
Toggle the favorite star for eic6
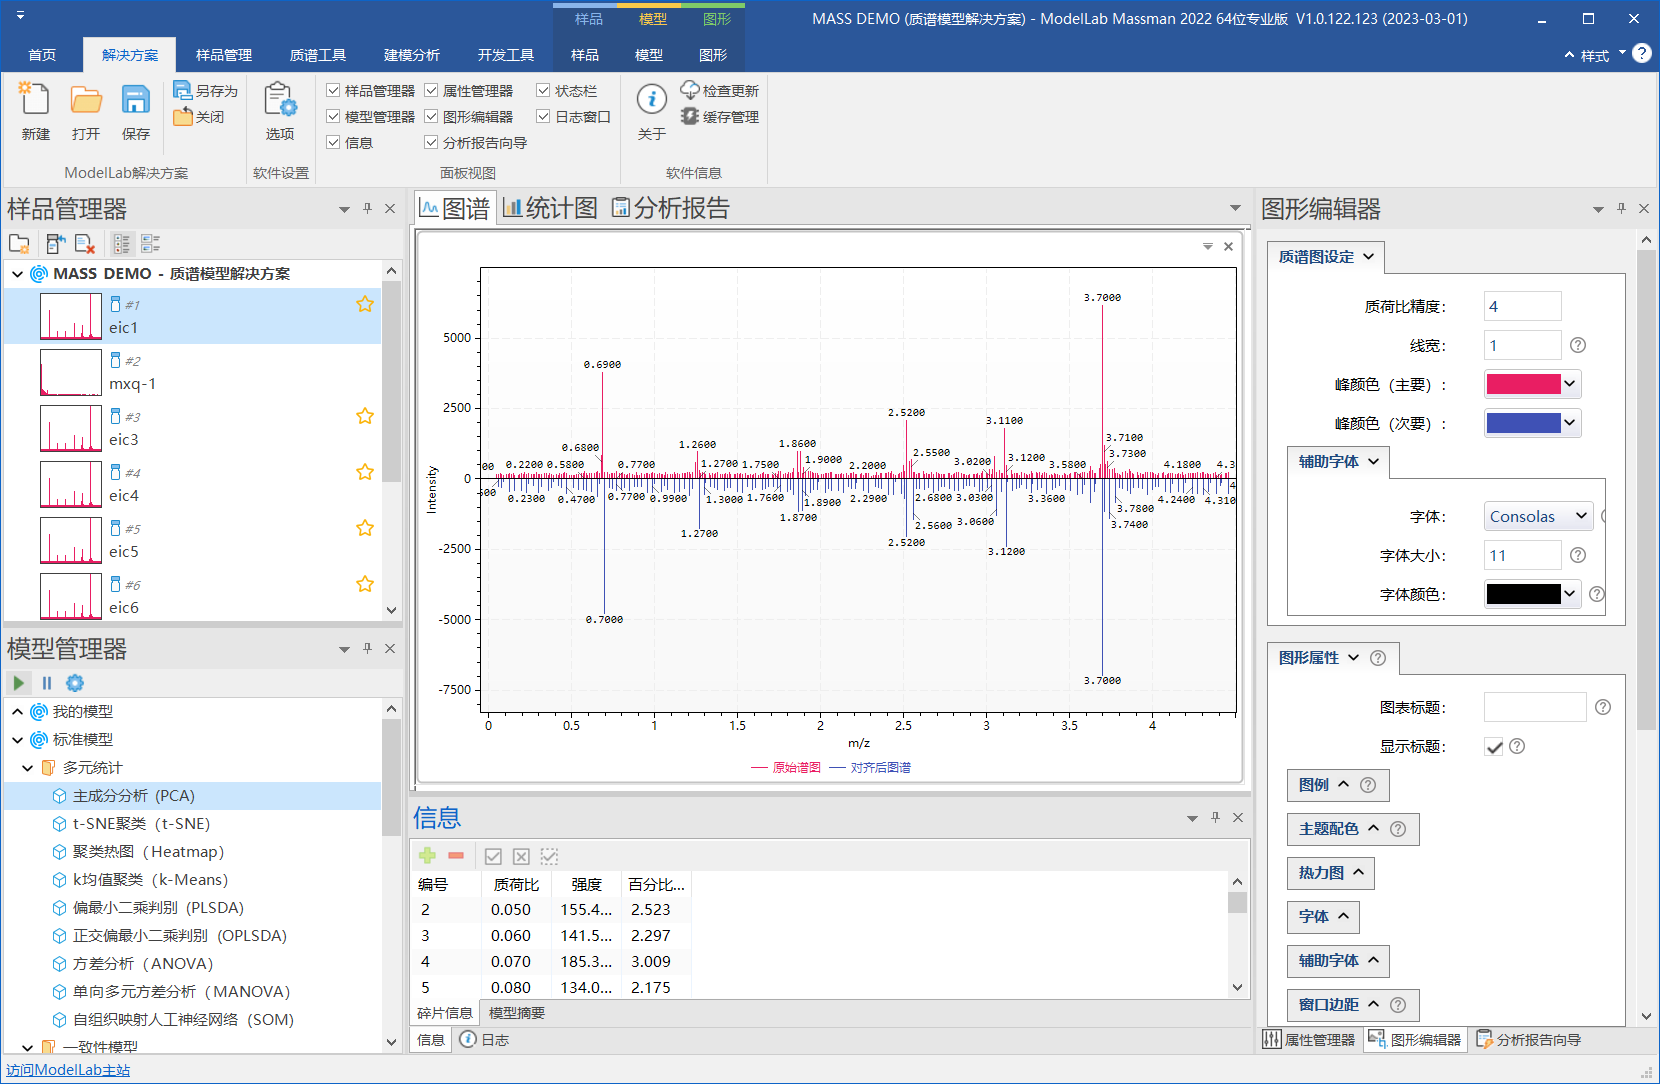pyautogui.click(x=365, y=584)
